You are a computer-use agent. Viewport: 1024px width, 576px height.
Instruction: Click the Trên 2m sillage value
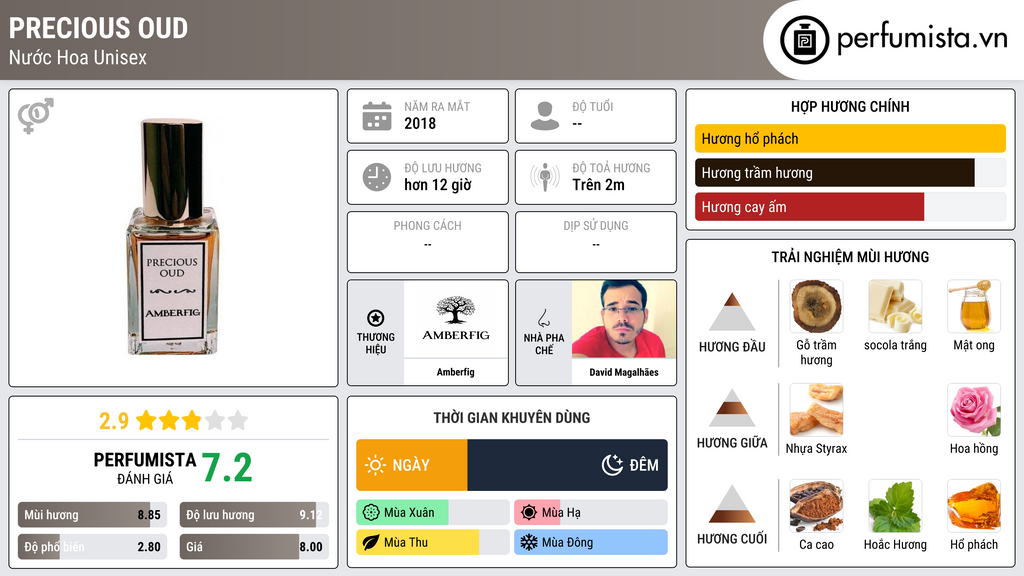(598, 185)
